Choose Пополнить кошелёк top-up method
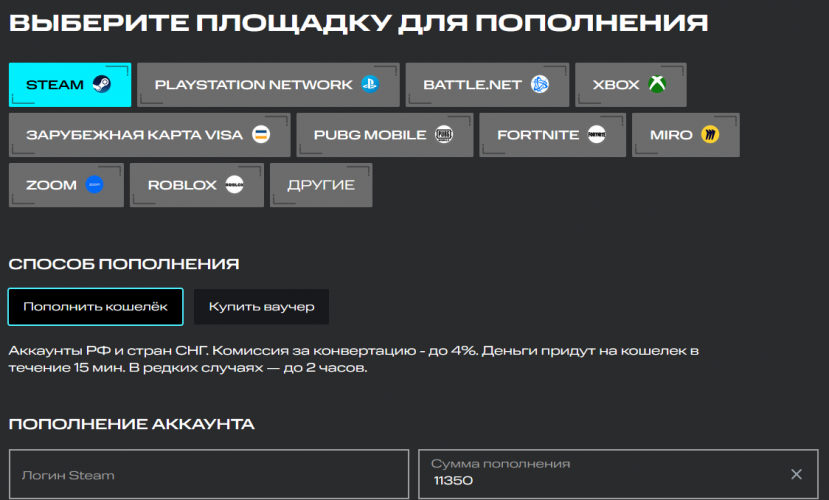This screenshot has width=829, height=500. point(95,307)
